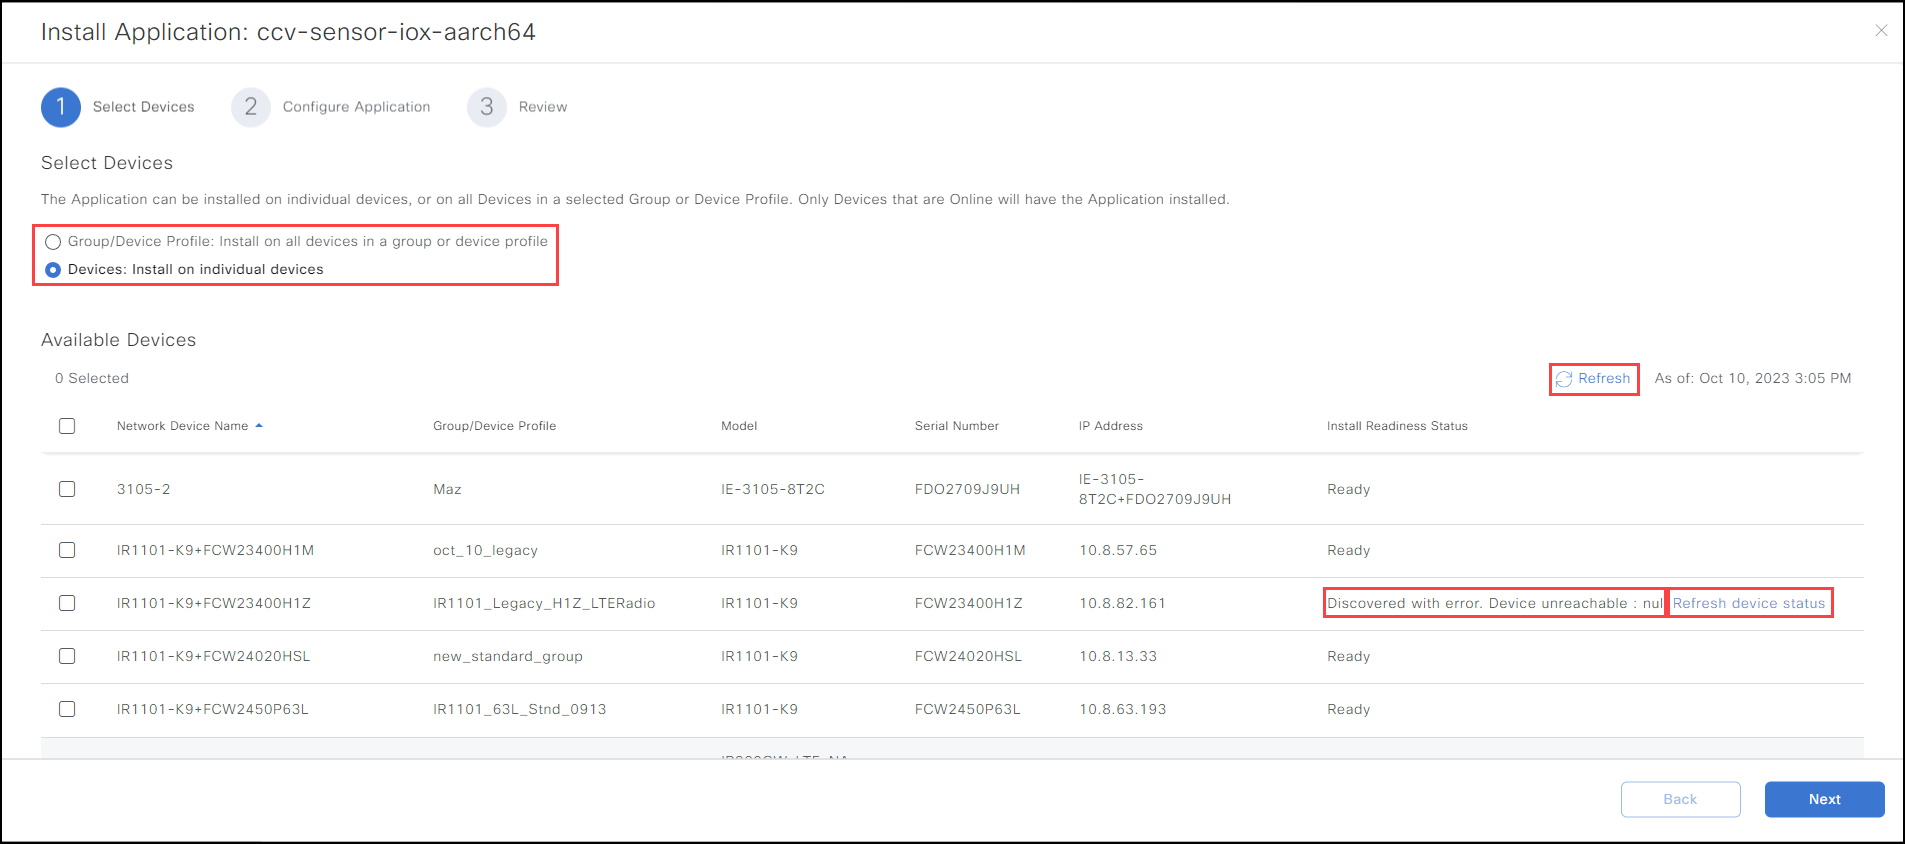The width and height of the screenshot is (1905, 844).
Task: Check the box for IR1101-K9+FCW23400H1M
Action: [67, 550]
